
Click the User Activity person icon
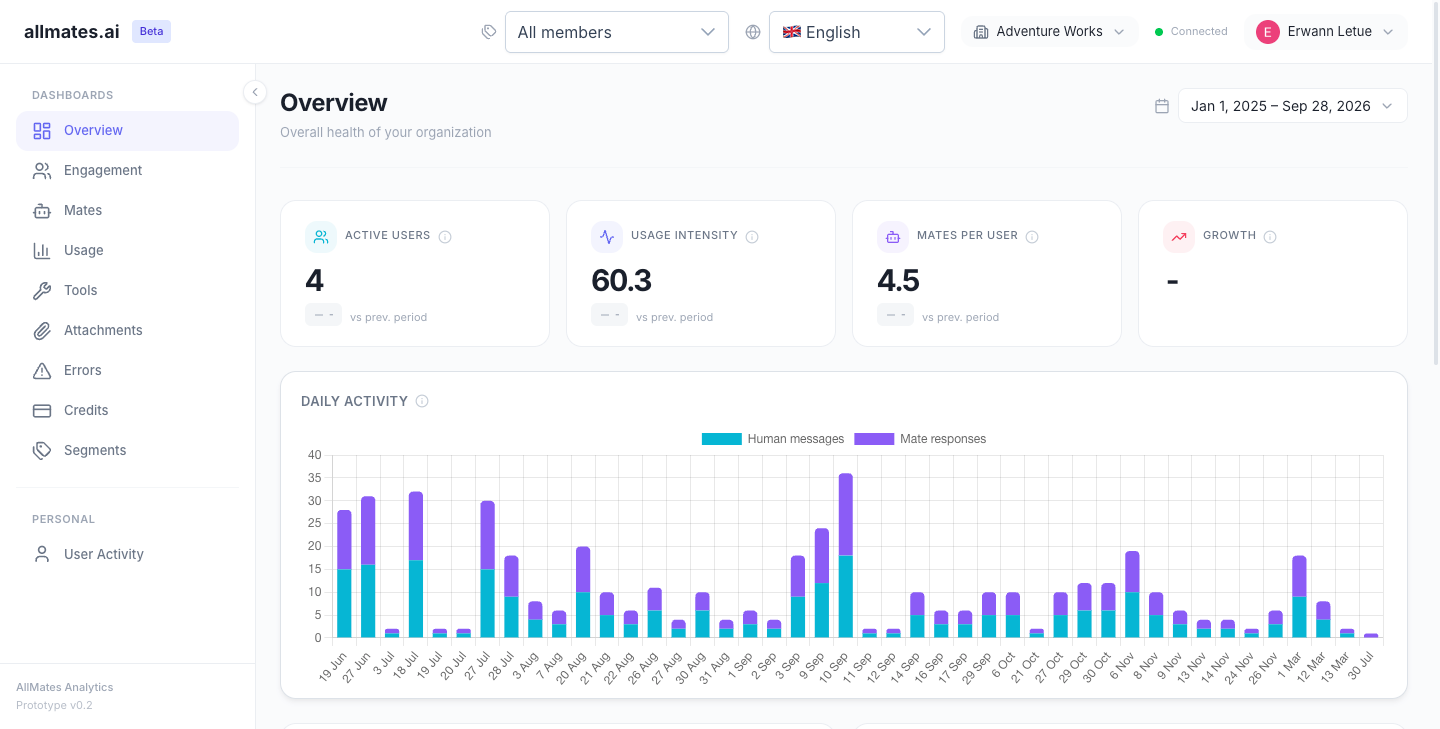point(42,554)
